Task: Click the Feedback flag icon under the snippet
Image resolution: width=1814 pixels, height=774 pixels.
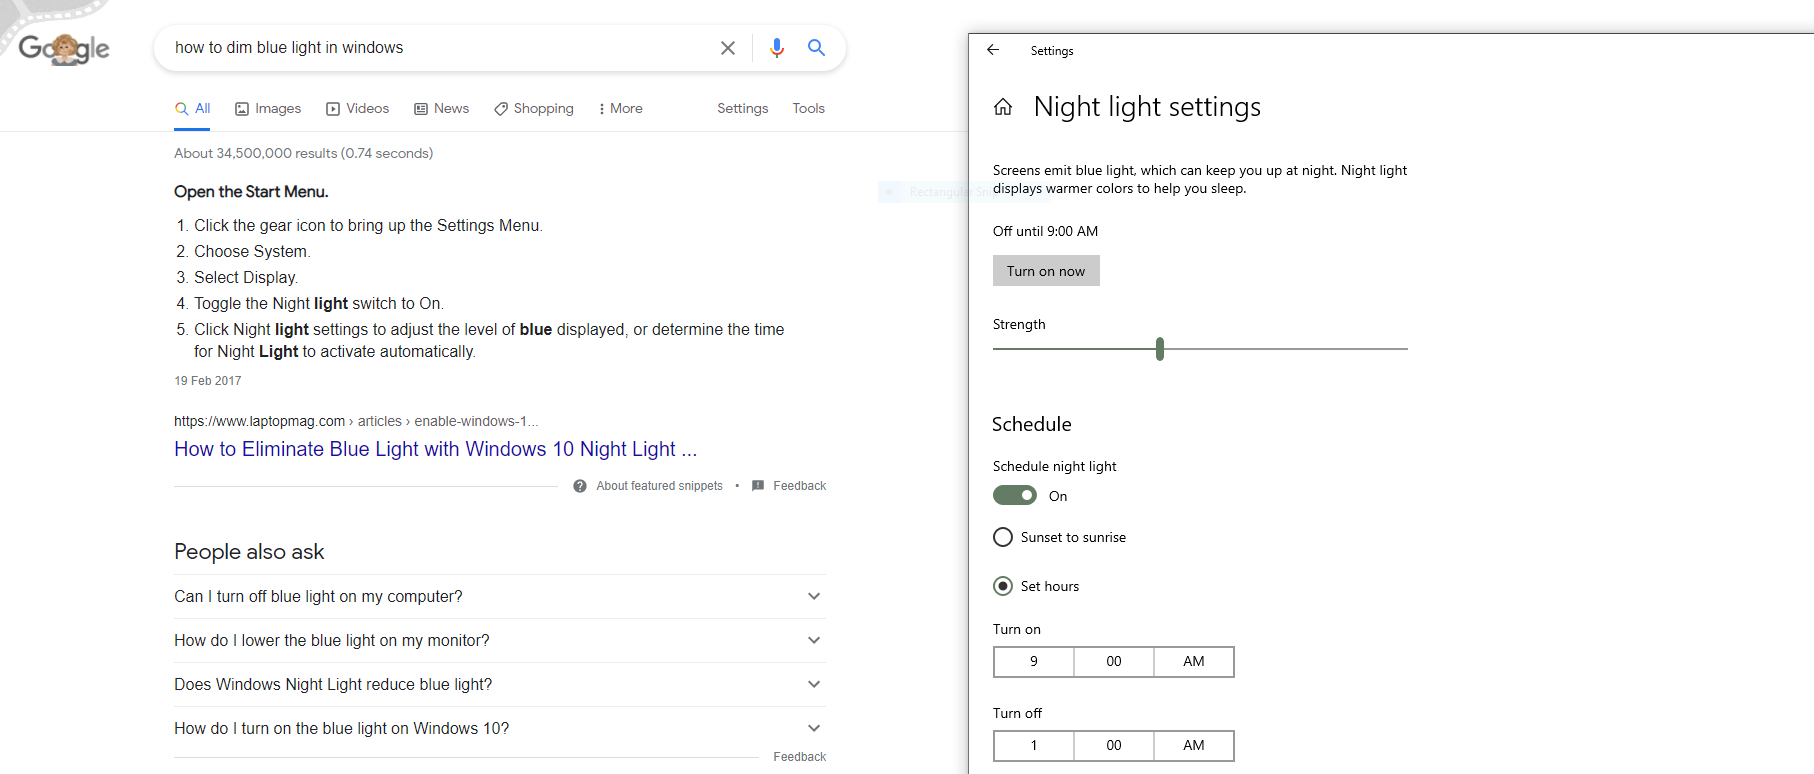Action: (758, 486)
